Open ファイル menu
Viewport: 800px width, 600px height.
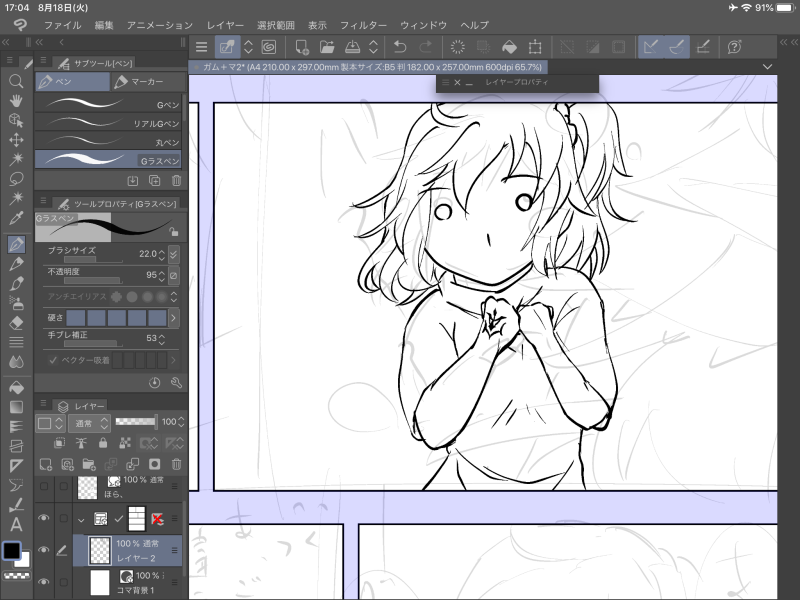coord(62,25)
